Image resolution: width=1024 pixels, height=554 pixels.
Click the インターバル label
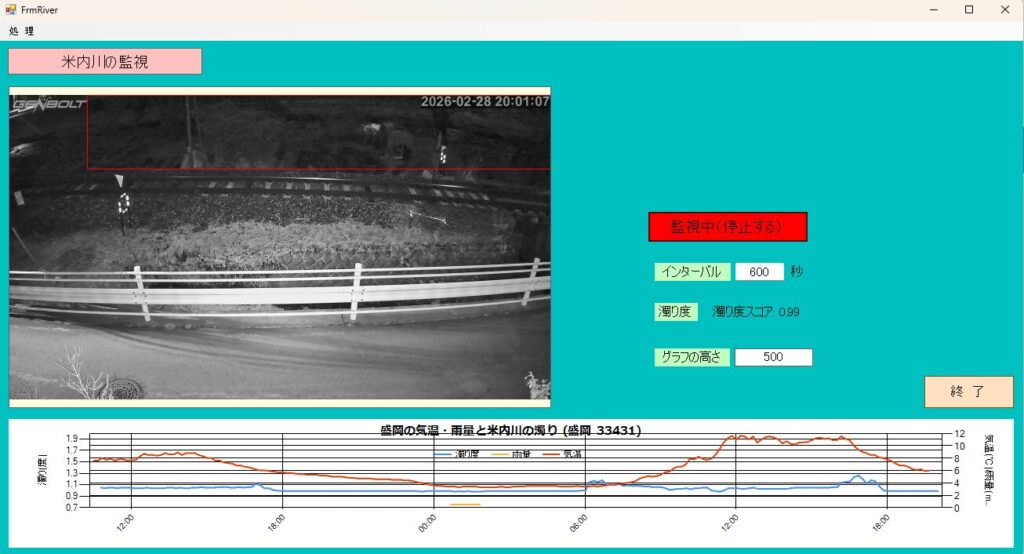point(692,272)
